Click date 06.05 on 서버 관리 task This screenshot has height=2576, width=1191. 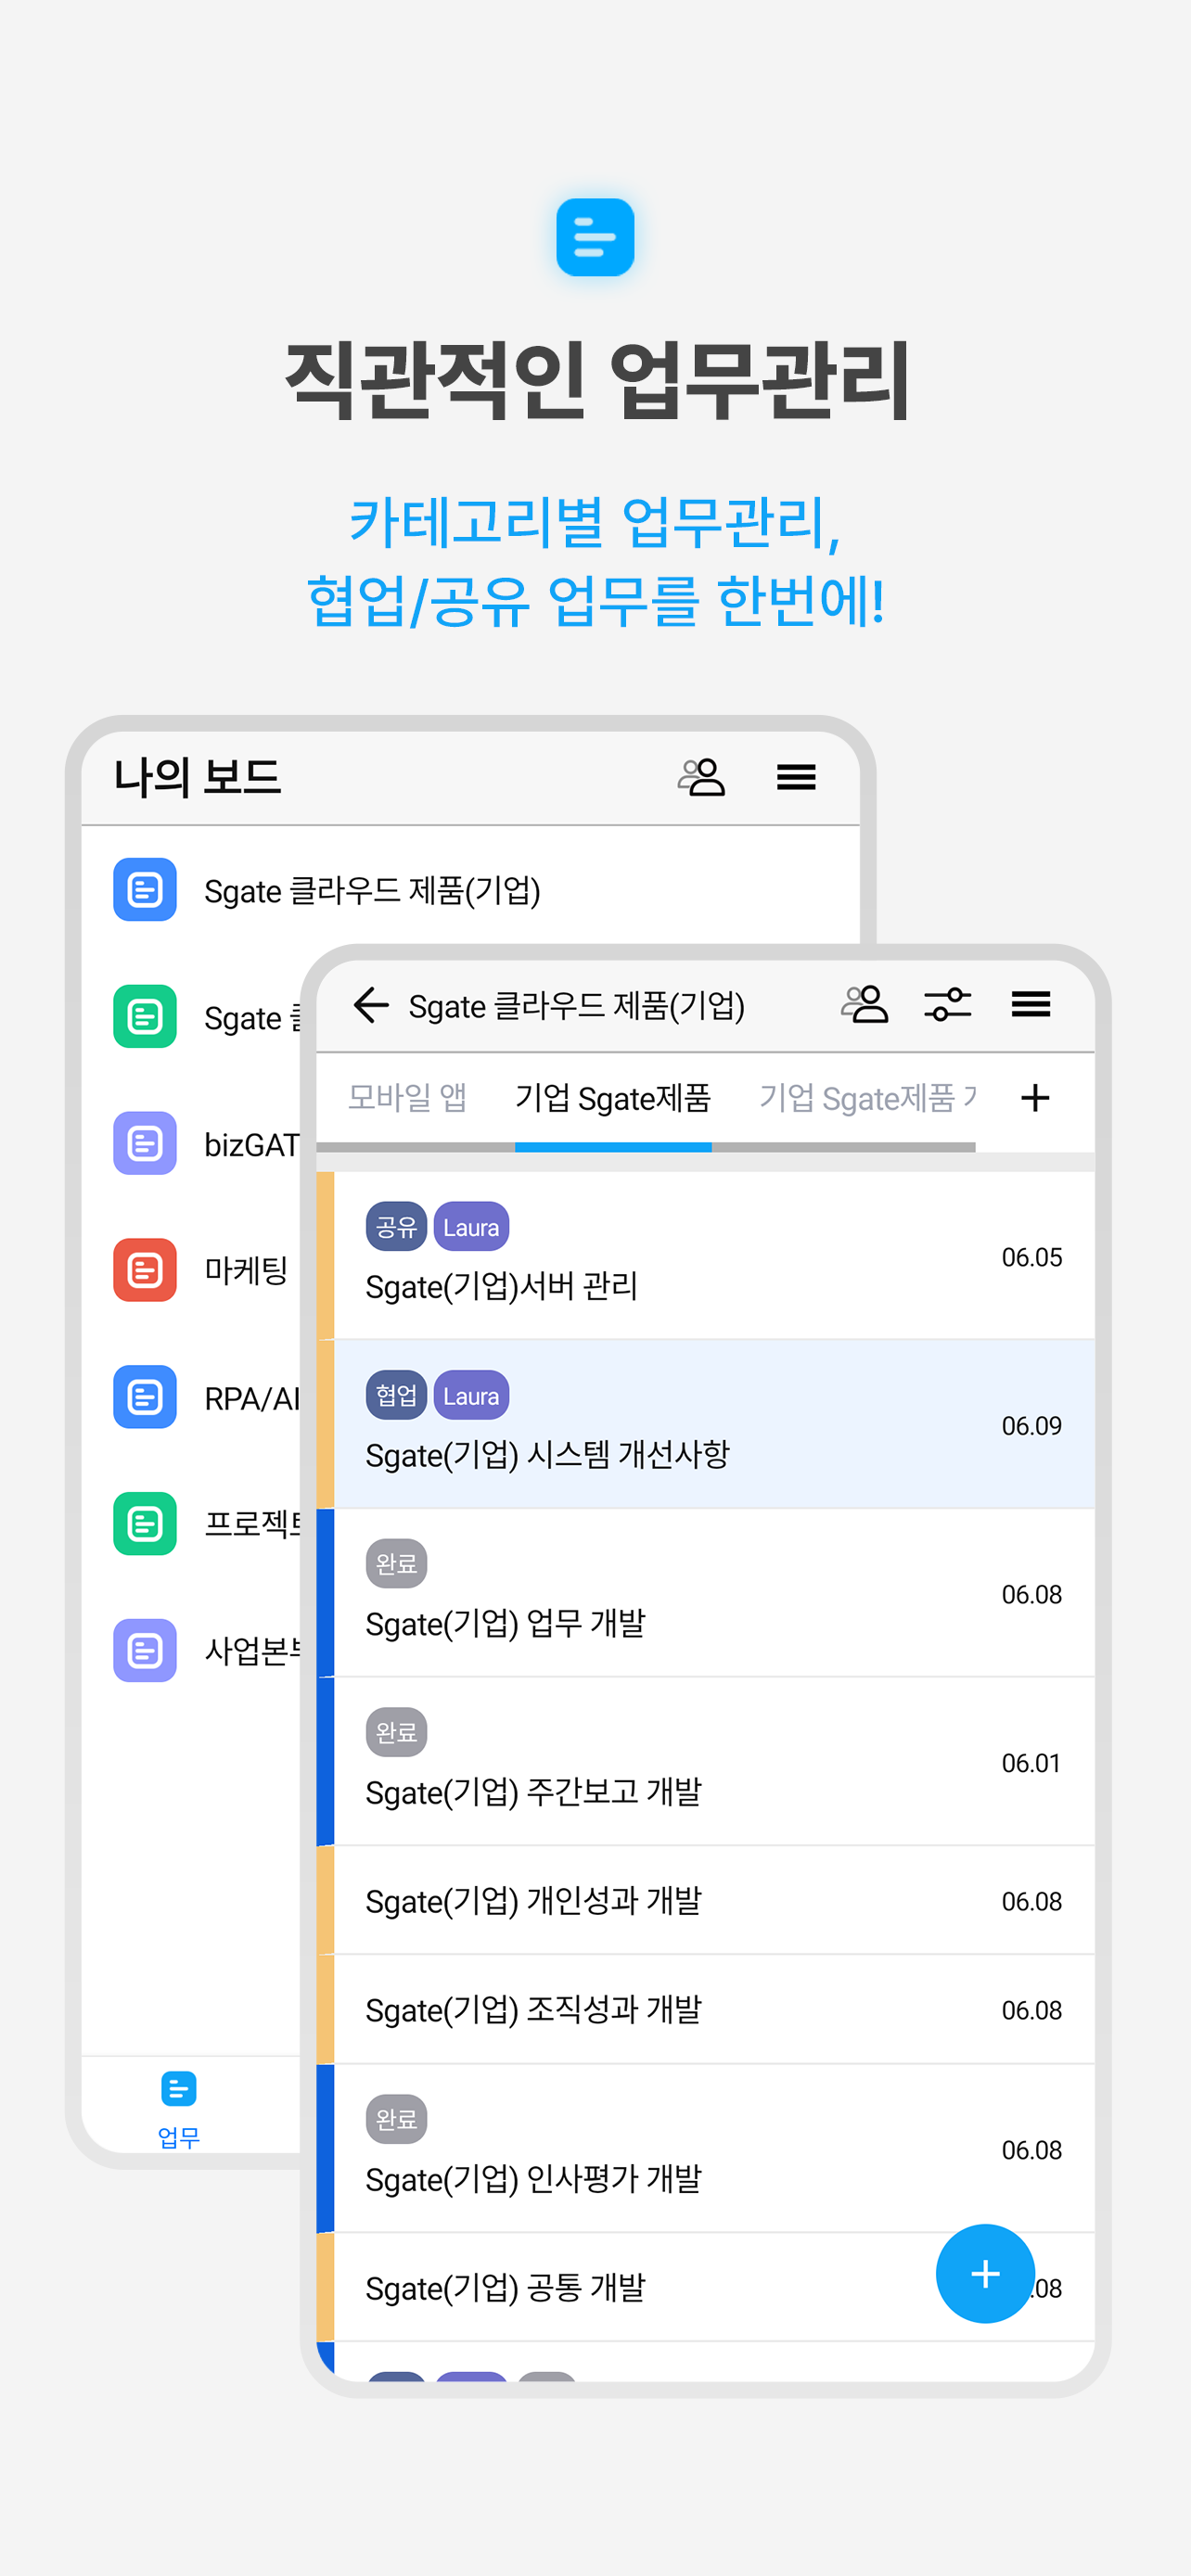pyautogui.click(x=1032, y=1257)
